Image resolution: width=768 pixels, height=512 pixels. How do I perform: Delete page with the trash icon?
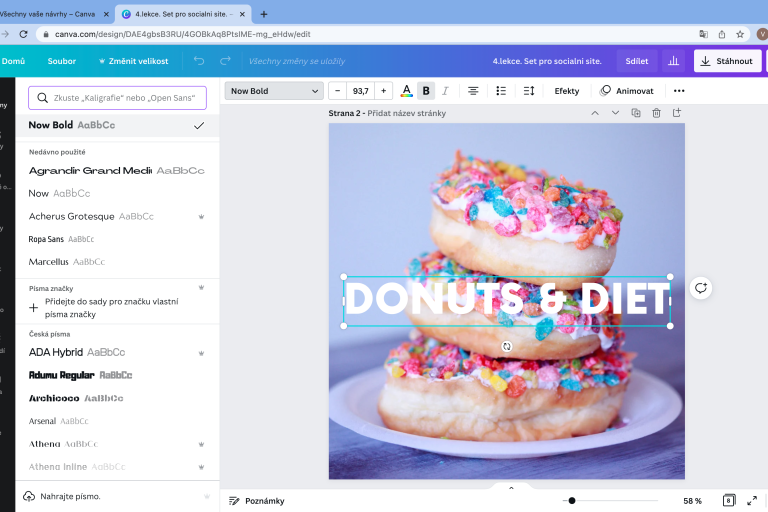656,113
